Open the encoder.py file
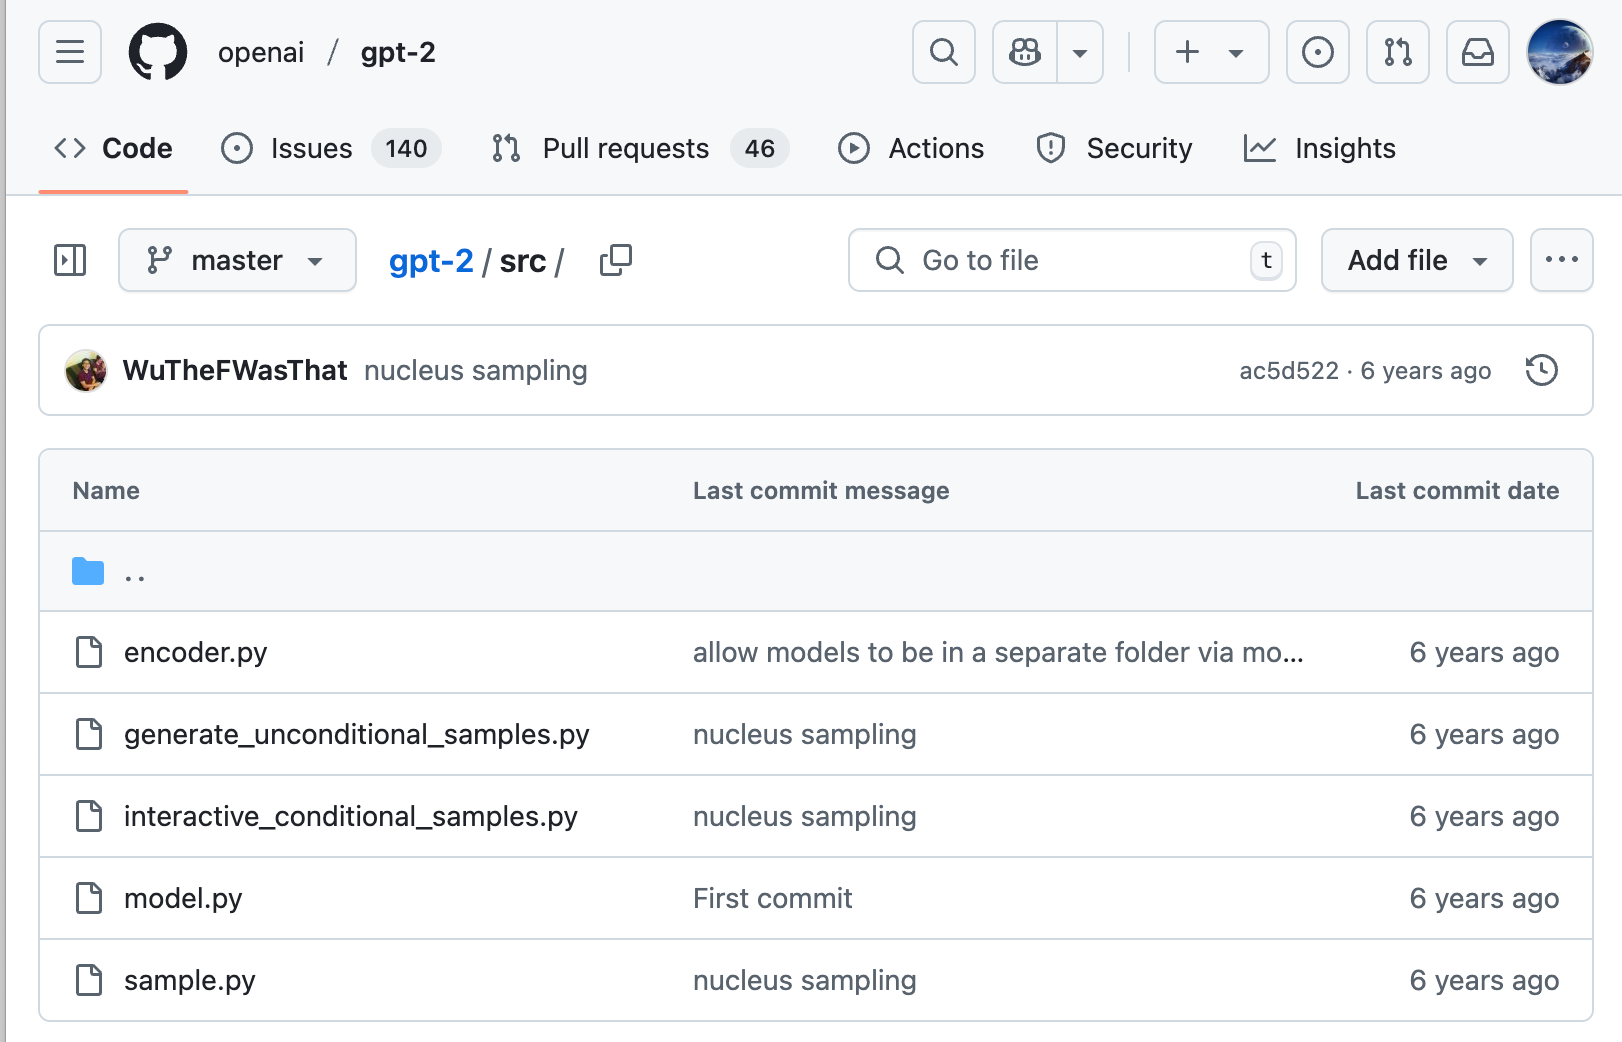This screenshot has height=1042, width=1622. click(196, 652)
